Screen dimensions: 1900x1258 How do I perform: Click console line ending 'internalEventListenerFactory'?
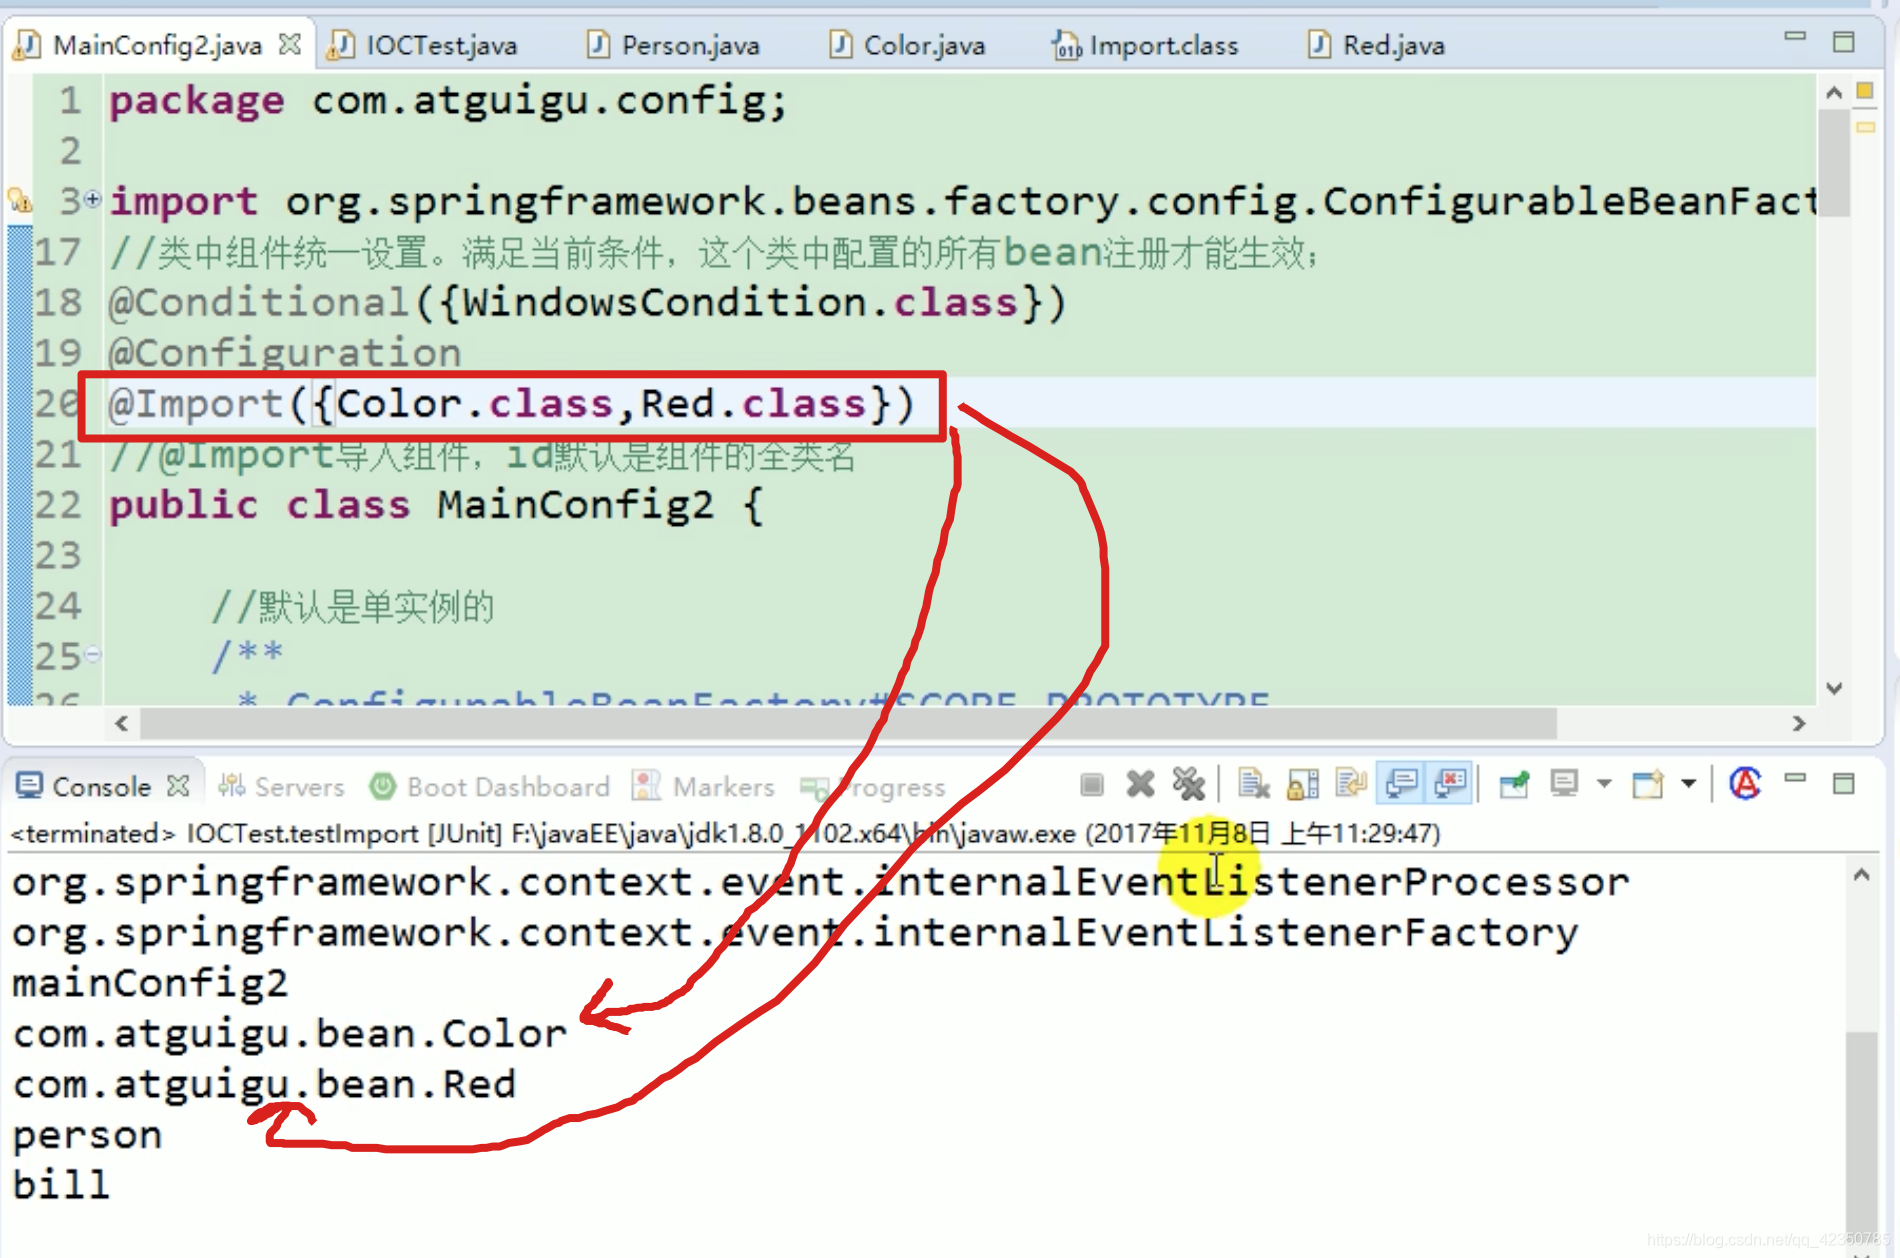795,932
